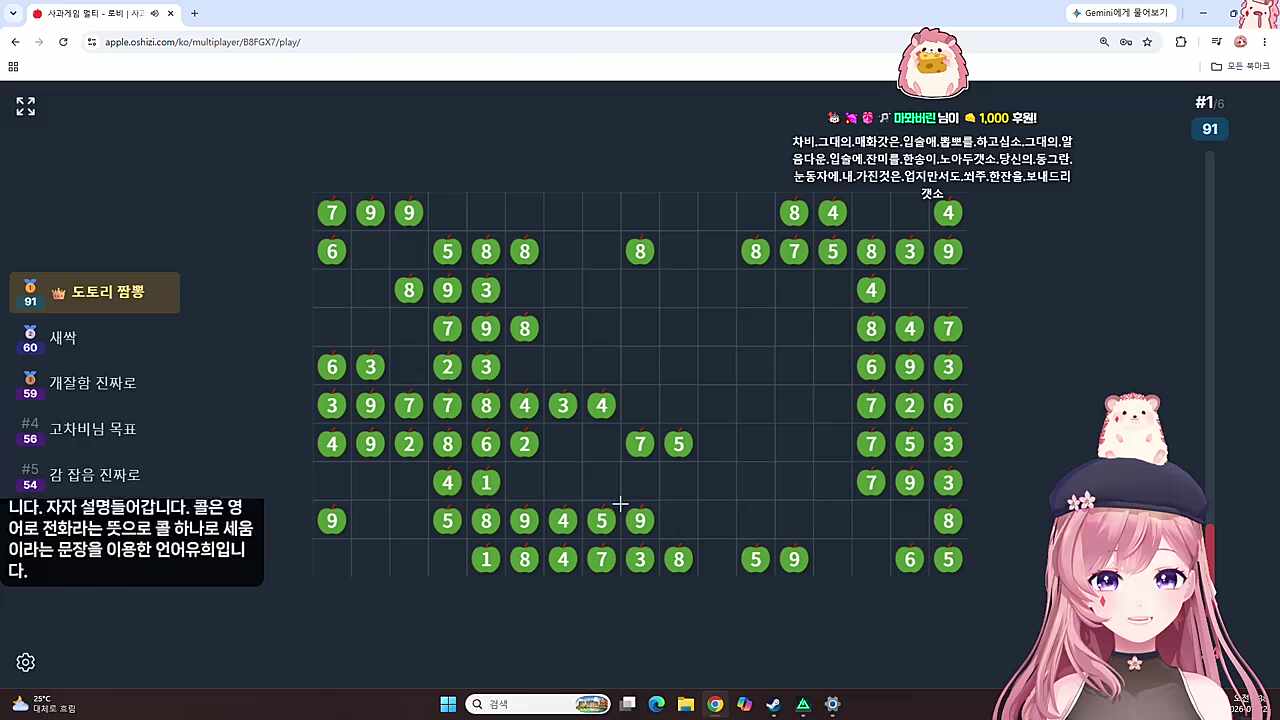This screenshot has height=720, width=1280.
Task: Open the saved password key icon
Action: [x=1126, y=42]
